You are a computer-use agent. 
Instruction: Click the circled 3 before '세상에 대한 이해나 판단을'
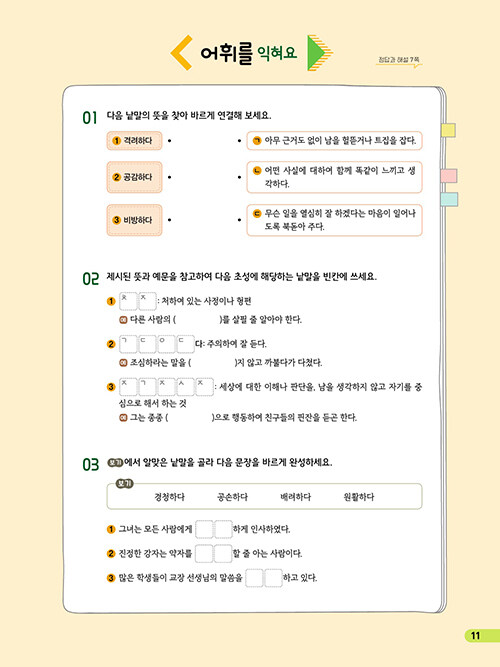pos(111,387)
